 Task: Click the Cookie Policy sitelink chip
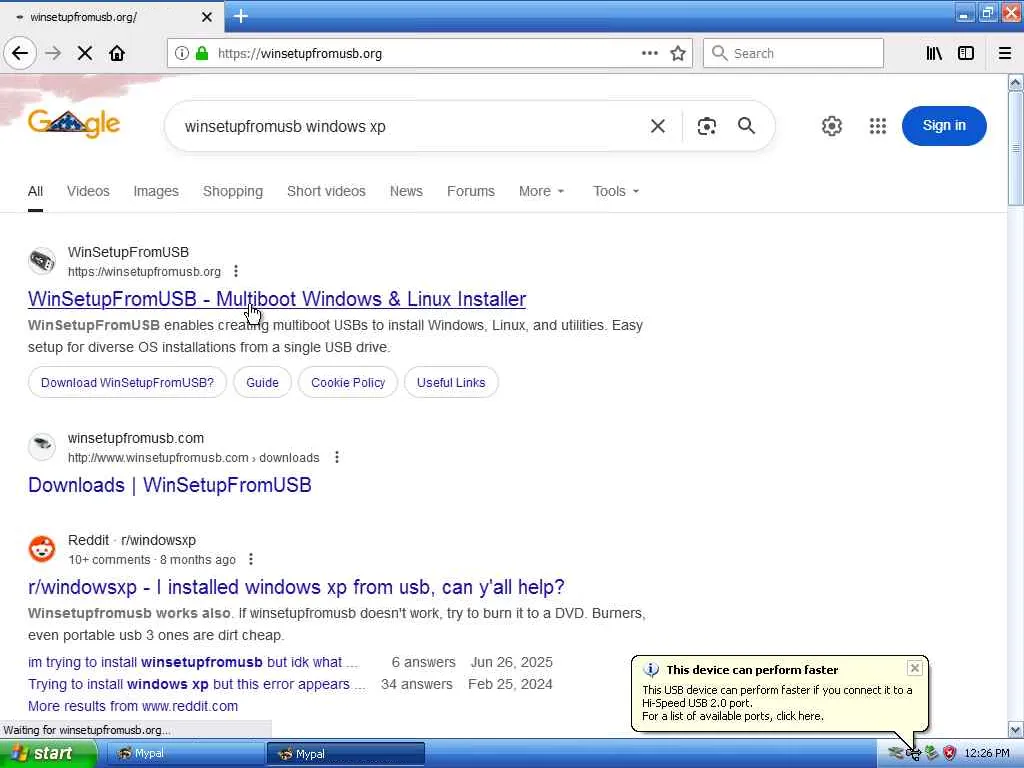(348, 383)
